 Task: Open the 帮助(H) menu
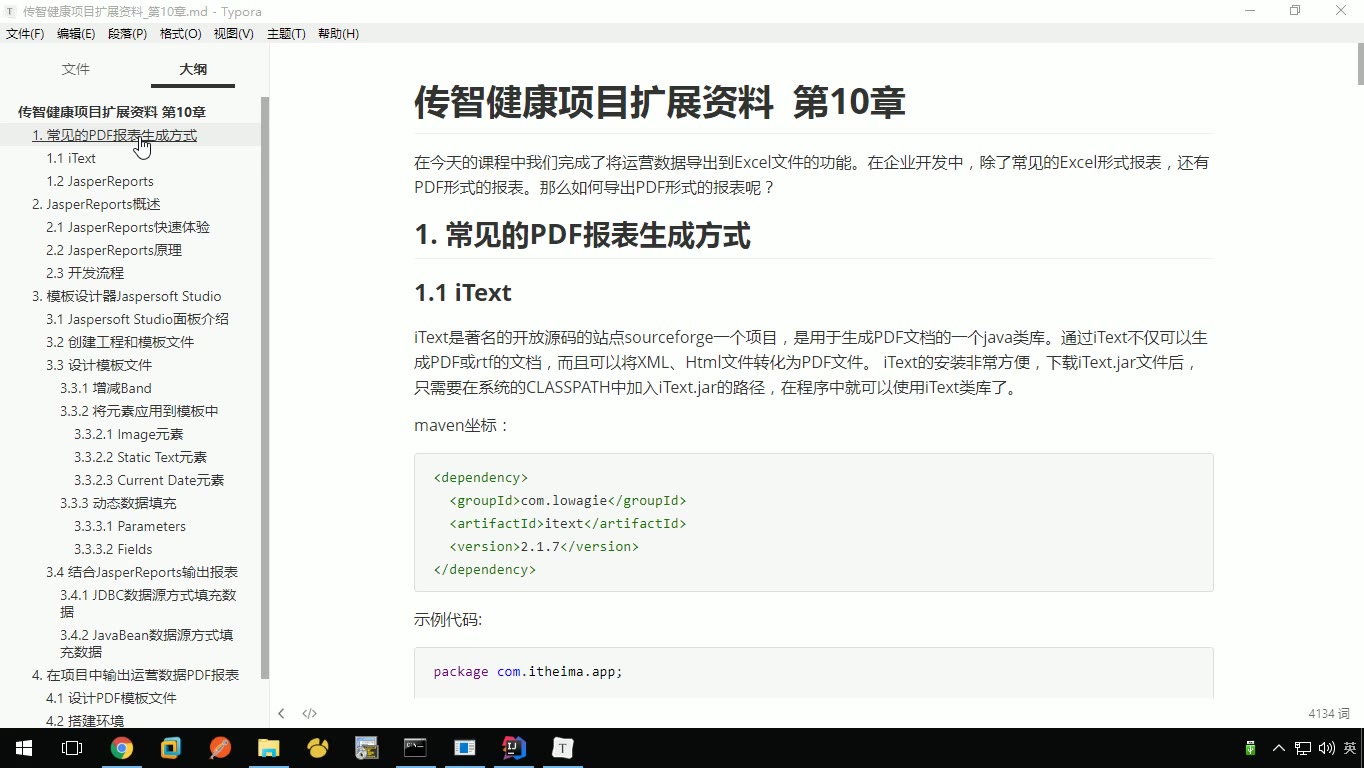click(338, 34)
